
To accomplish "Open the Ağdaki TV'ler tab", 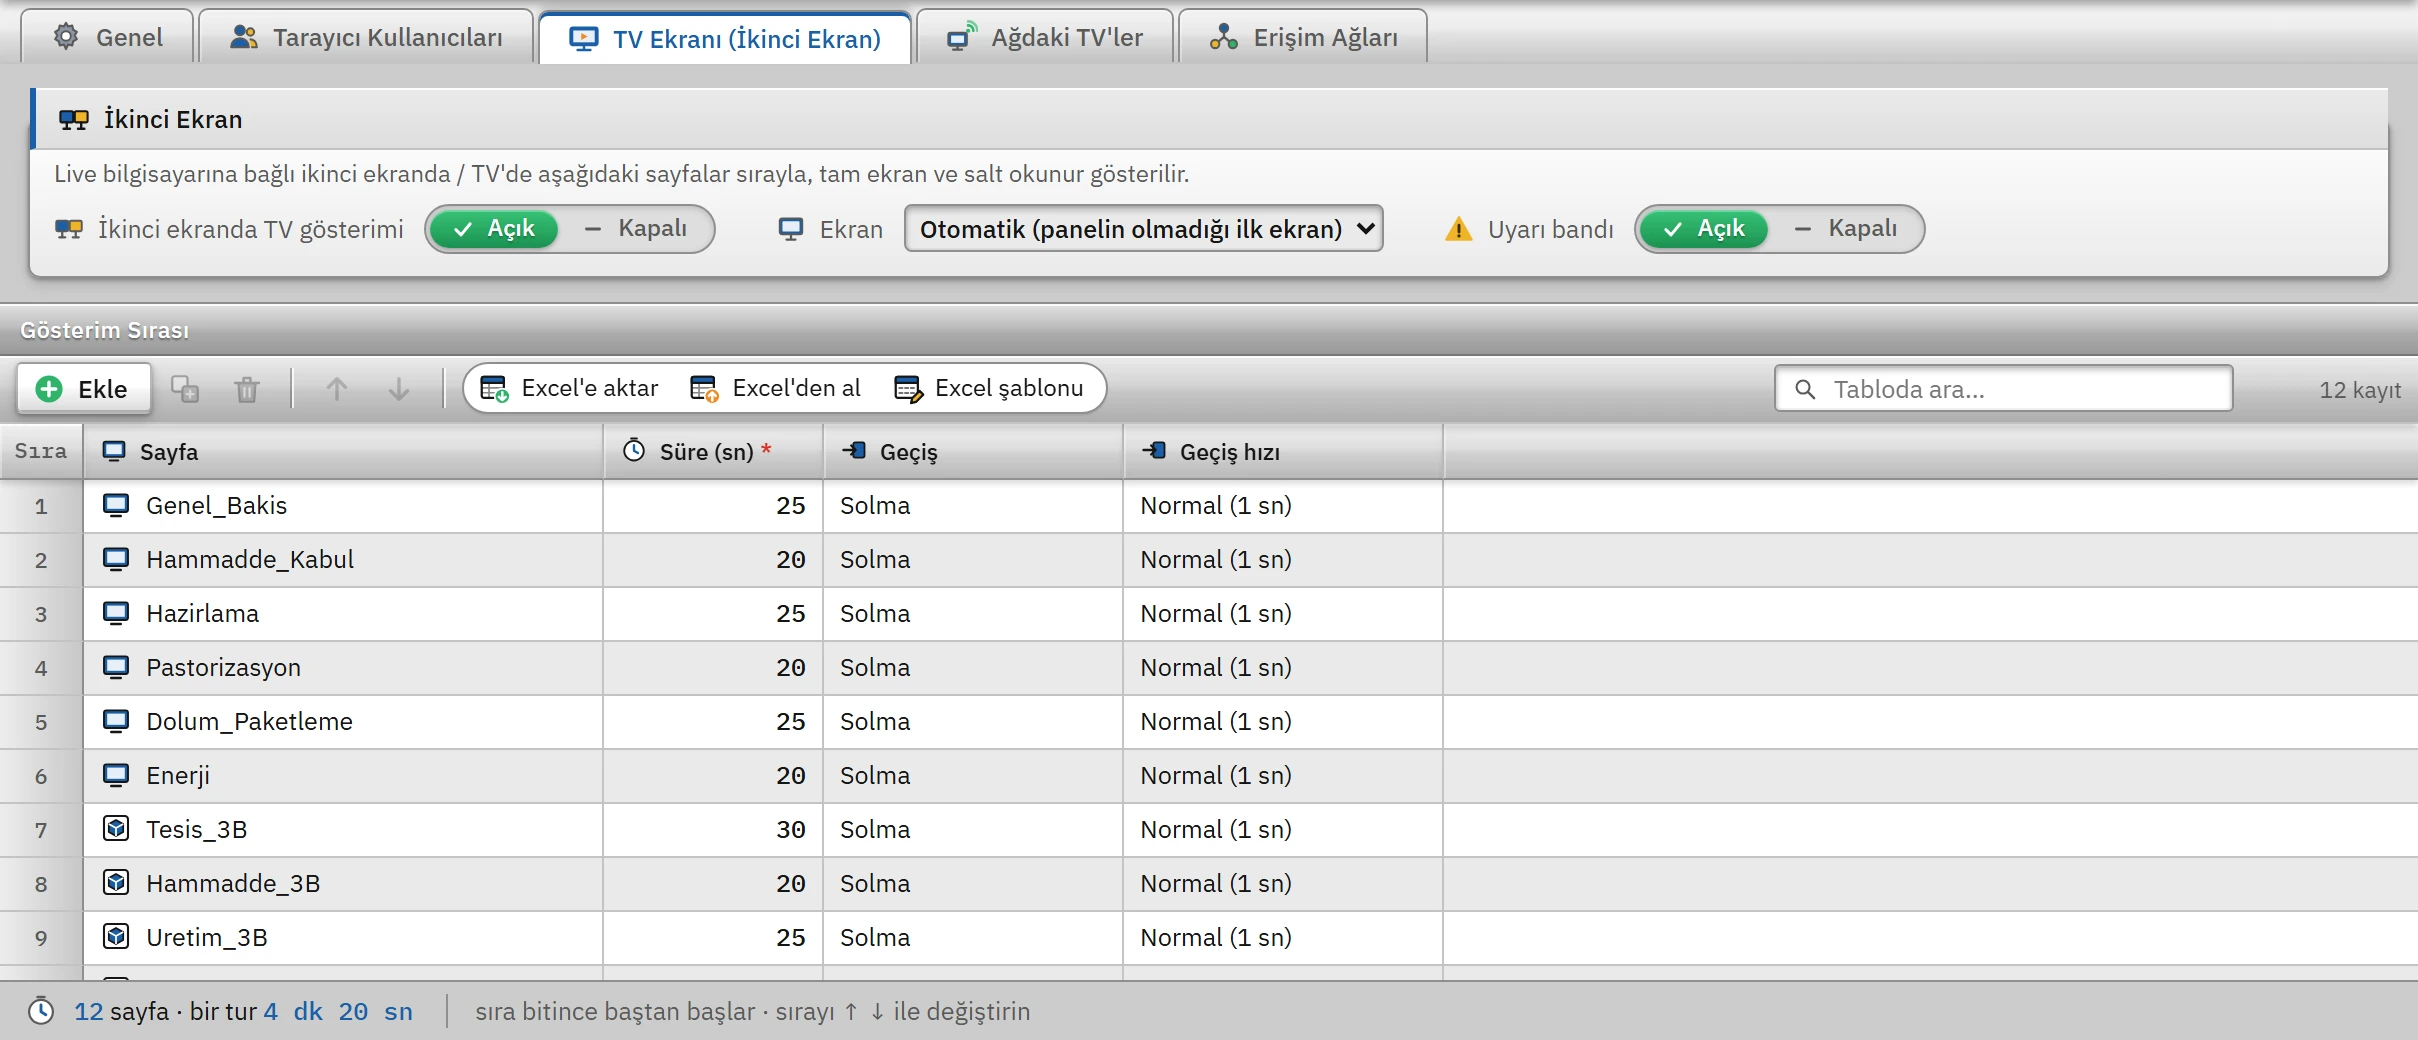I will (1044, 37).
